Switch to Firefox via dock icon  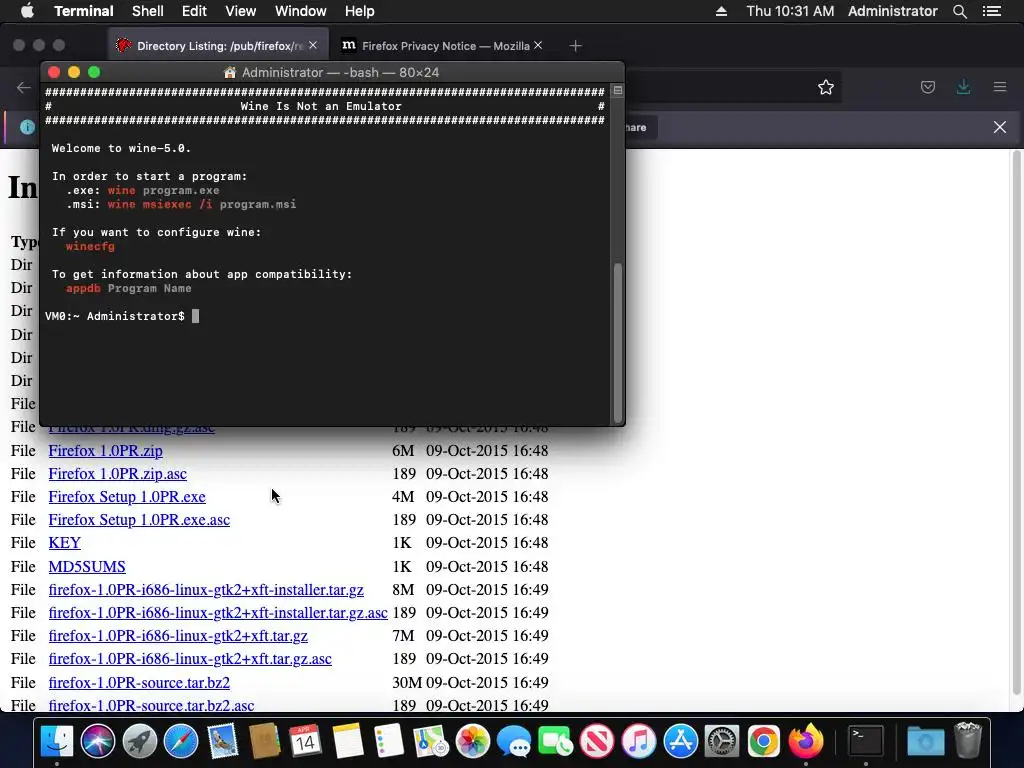(806, 741)
